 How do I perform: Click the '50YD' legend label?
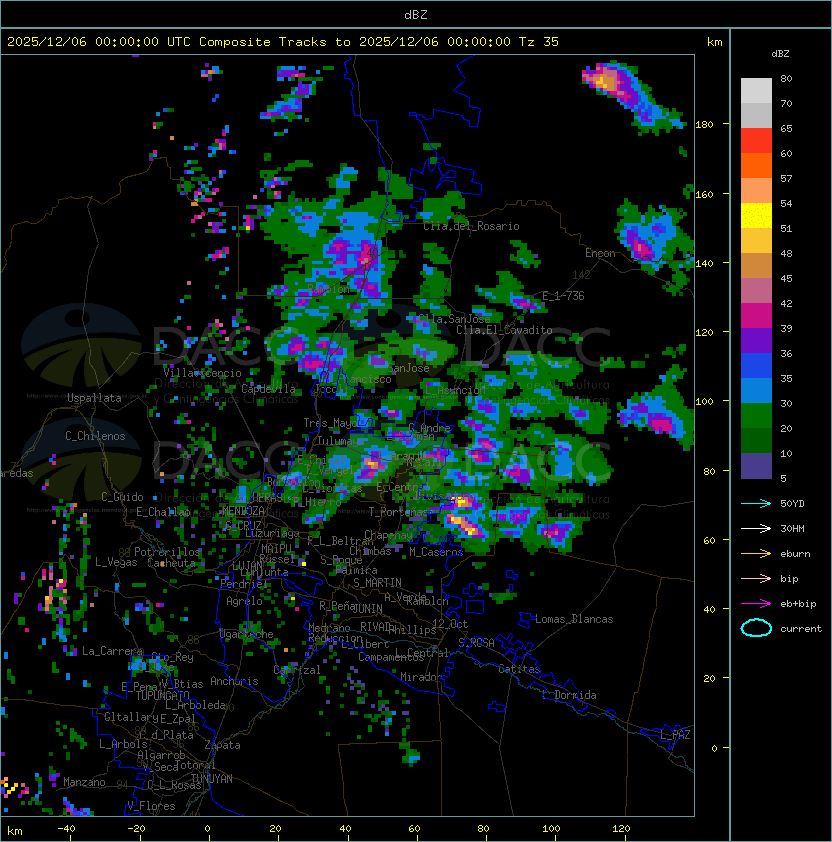[x=792, y=503]
